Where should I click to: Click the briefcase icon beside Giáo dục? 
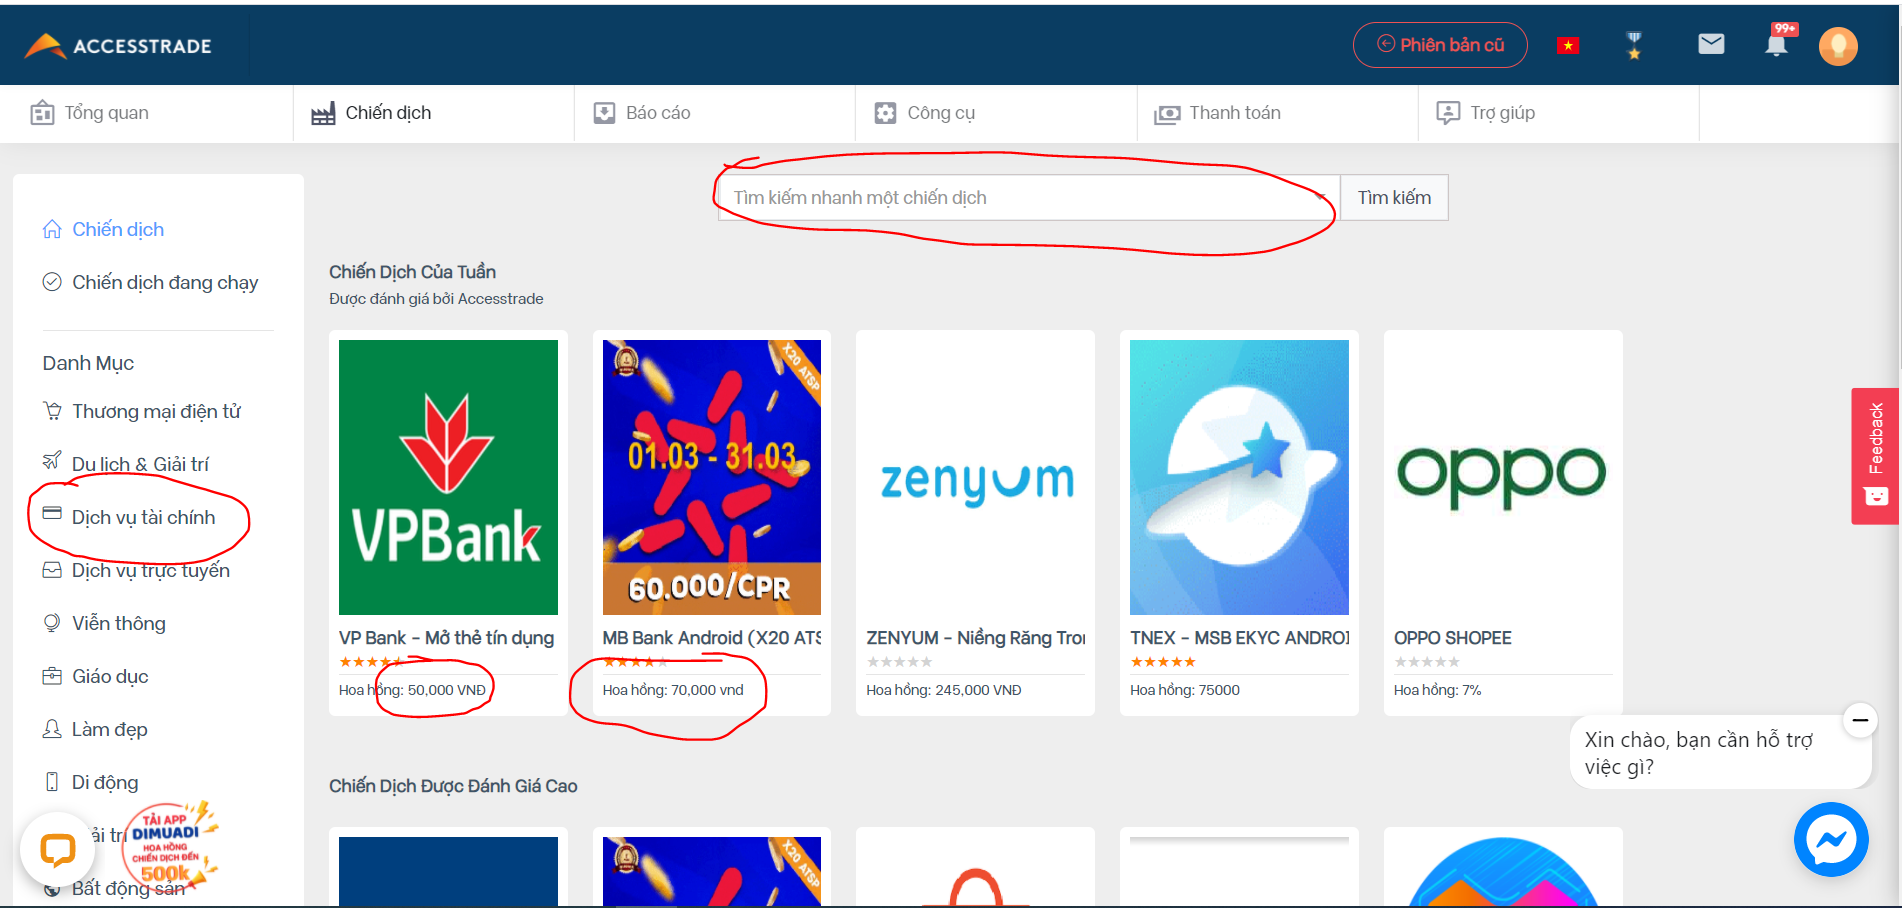click(x=52, y=676)
